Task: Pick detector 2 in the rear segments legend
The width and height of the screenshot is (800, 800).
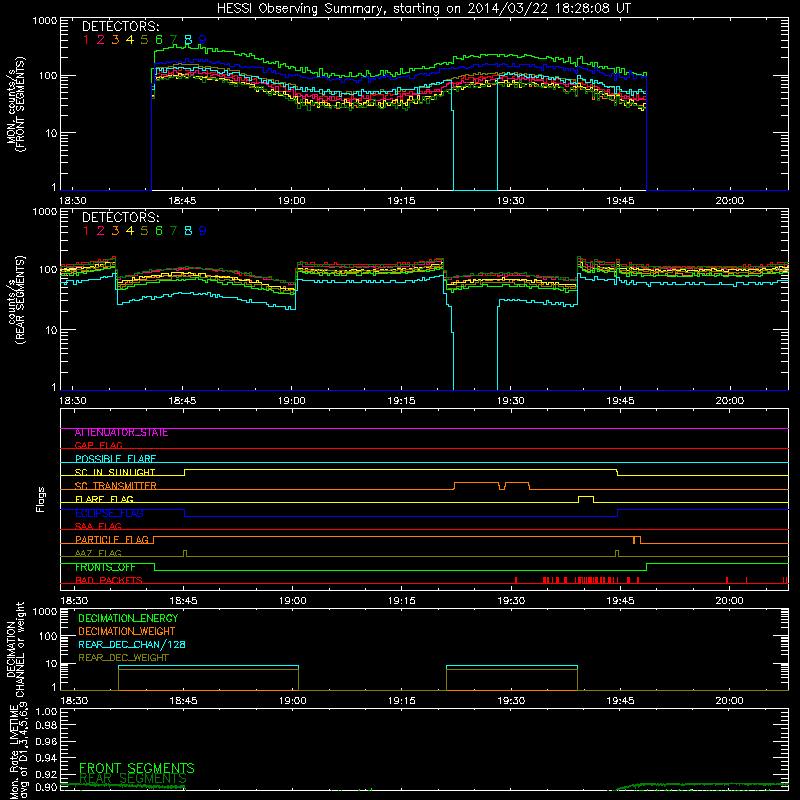Action: coord(101,231)
